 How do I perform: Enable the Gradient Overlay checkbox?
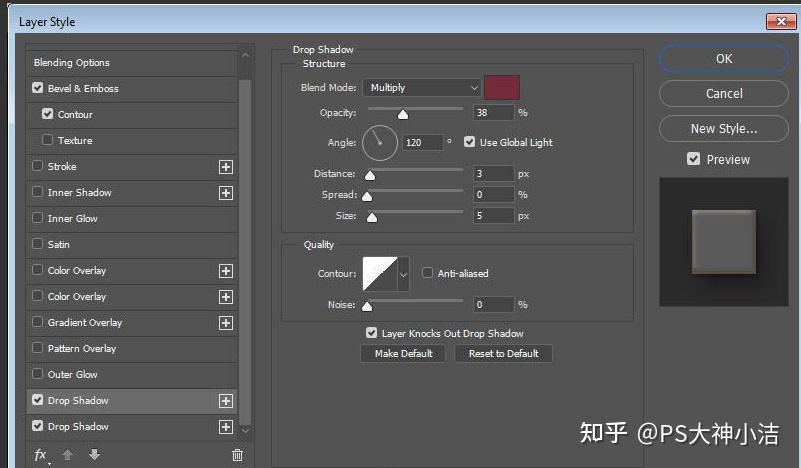tap(37, 322)
